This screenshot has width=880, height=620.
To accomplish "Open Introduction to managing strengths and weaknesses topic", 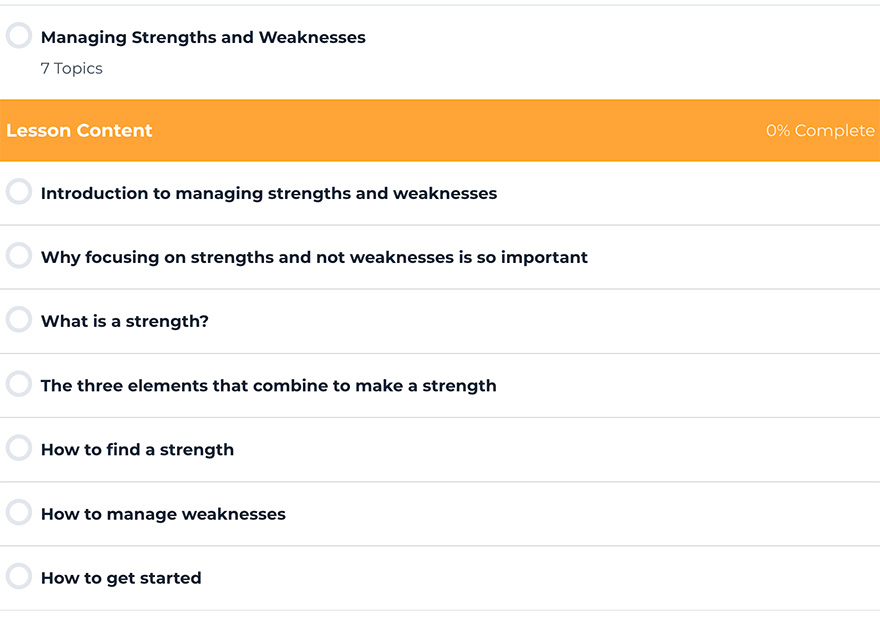I will tap(269, 193).
